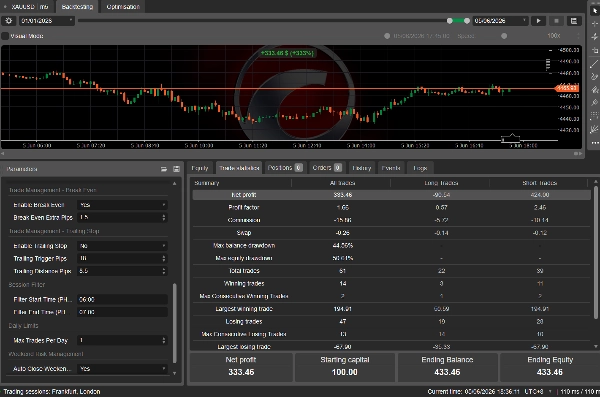Open the Trade statistics tab

tap(239, 168)
